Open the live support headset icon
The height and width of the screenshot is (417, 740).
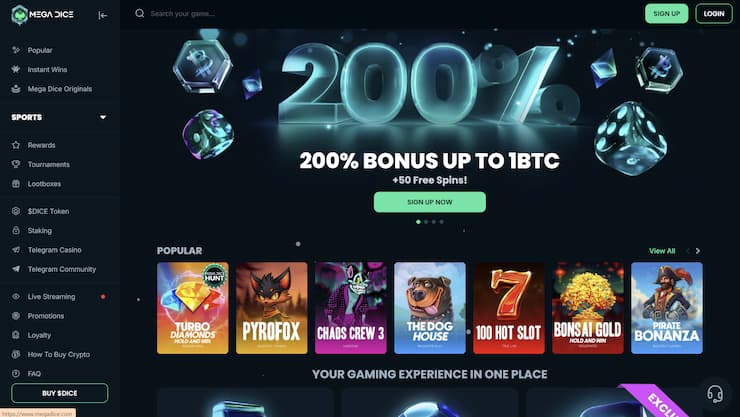[x=715, y=393]
